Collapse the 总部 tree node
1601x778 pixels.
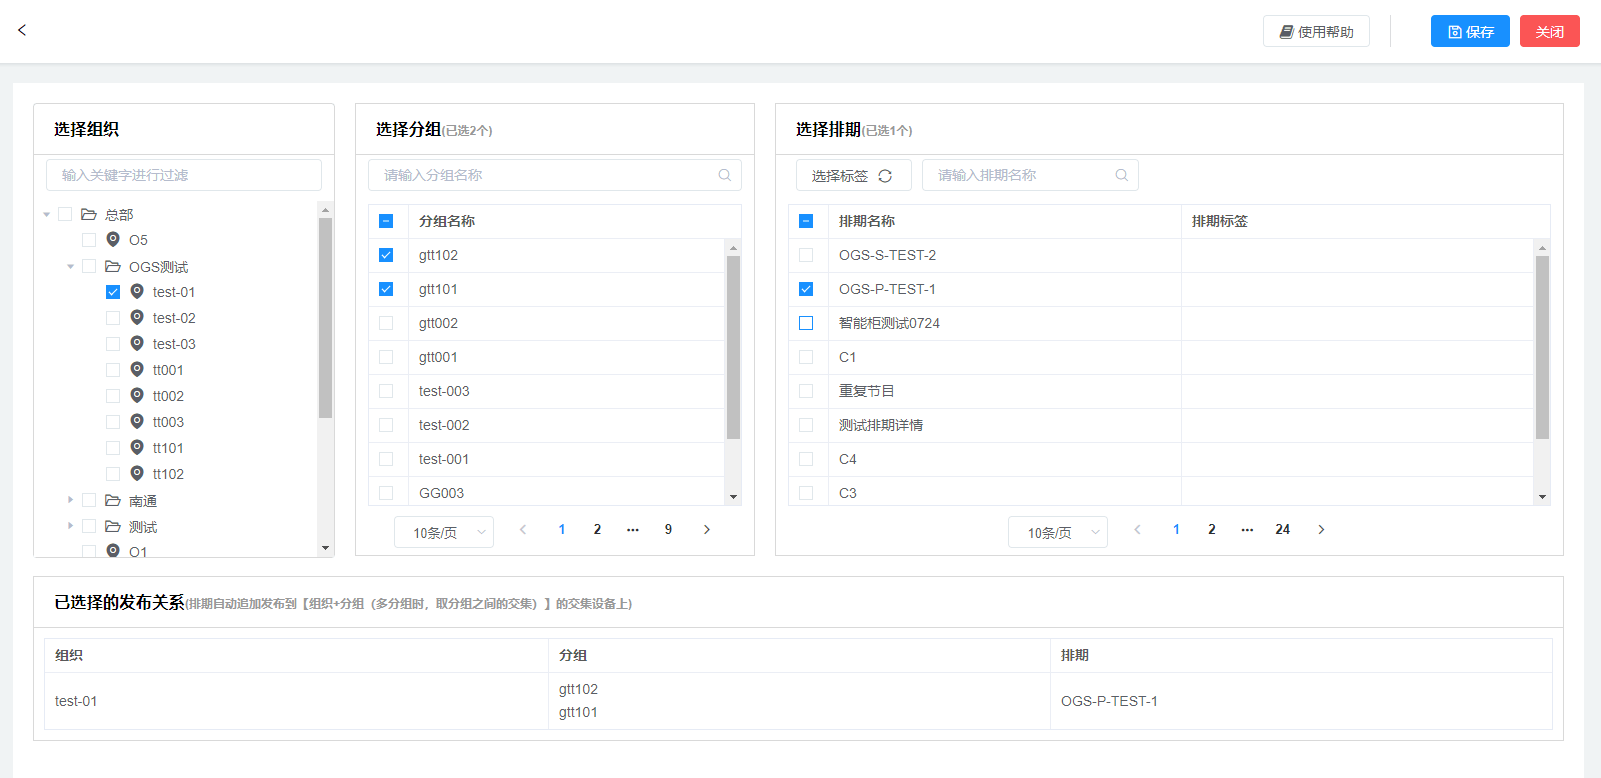pos(46,214)
